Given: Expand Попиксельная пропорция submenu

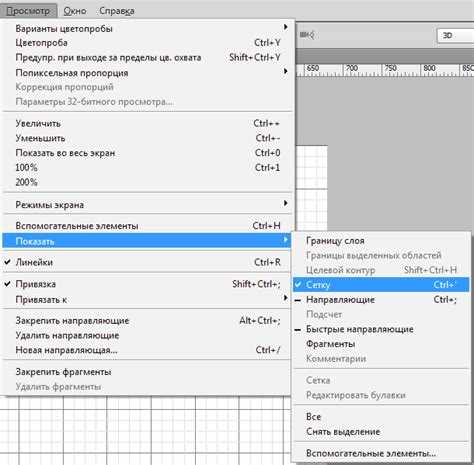Looking at the screenshot, I should point(147,72).
